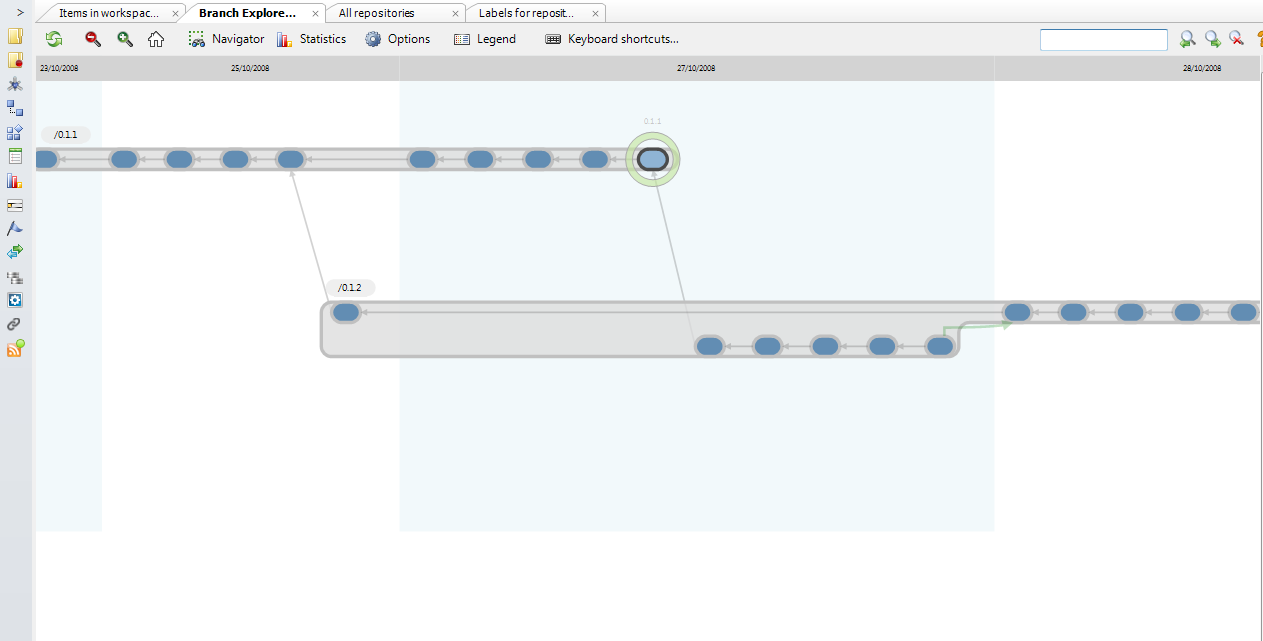Select the changesets list icon in sidebar

pos(14,156)
